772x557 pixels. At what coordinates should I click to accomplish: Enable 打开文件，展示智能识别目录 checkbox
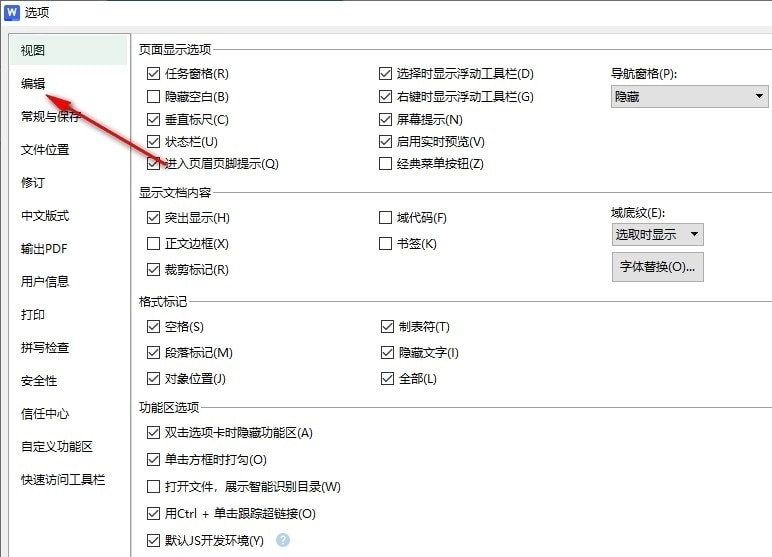tap(153, 487)
